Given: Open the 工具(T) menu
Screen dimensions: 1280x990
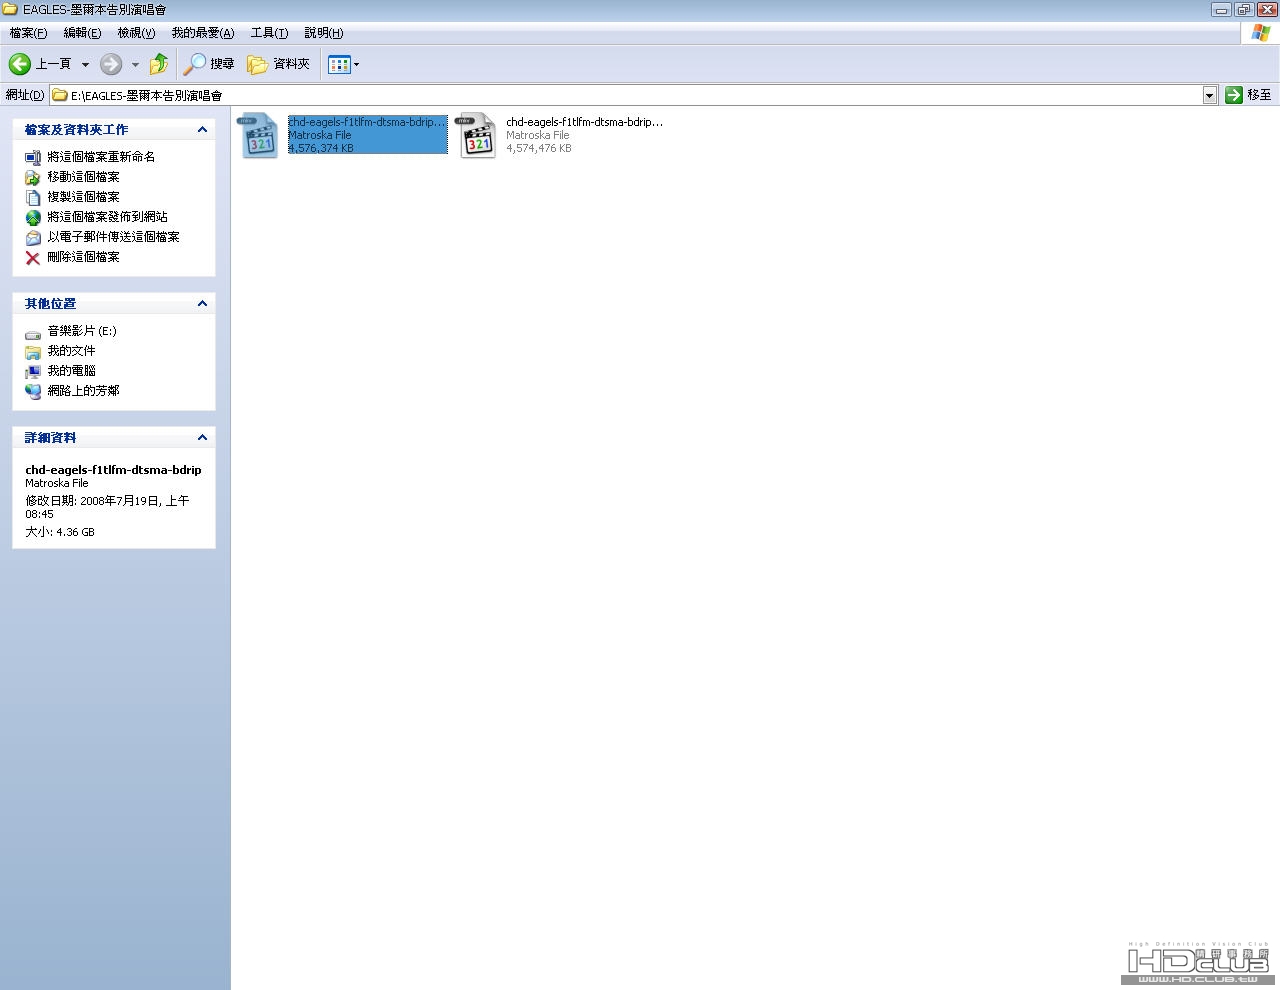Looking at the screenshot, I should [x=269, y=33].
